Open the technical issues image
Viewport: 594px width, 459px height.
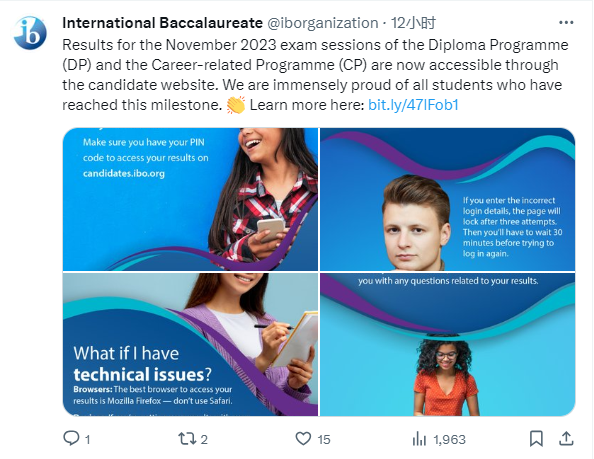[x=191, y=344]
